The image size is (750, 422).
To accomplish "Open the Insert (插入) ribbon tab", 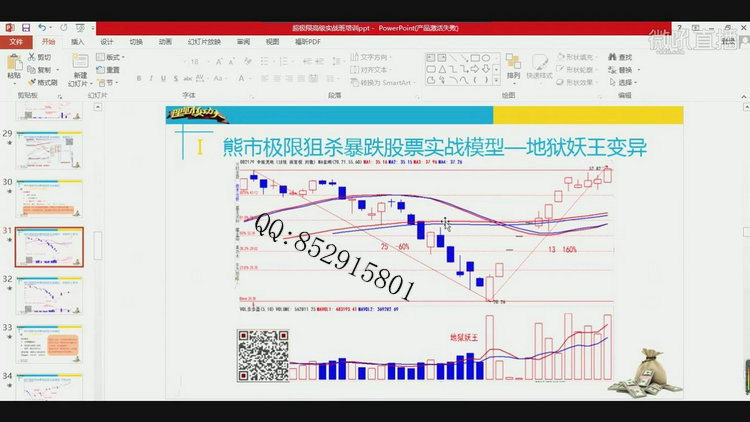I will point(77,42).
